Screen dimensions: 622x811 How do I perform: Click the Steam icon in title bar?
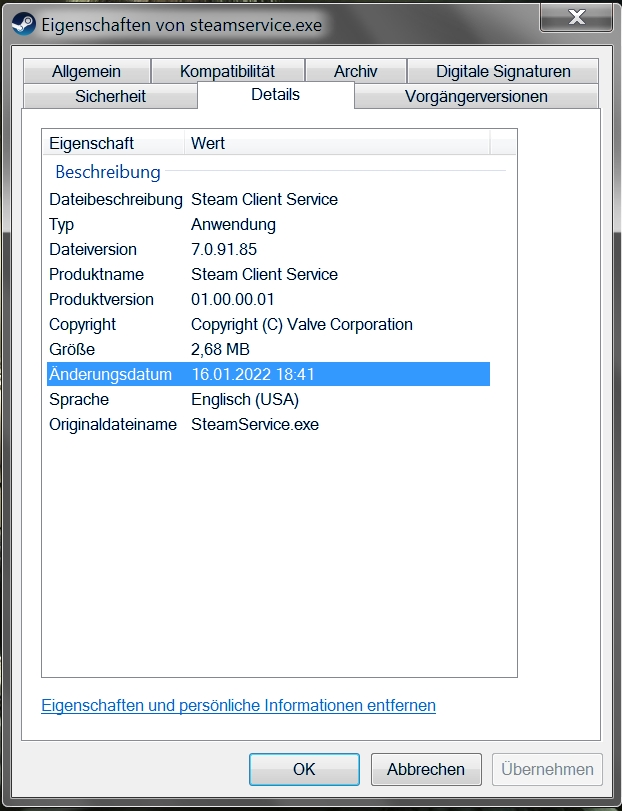(x=23, y=24)
